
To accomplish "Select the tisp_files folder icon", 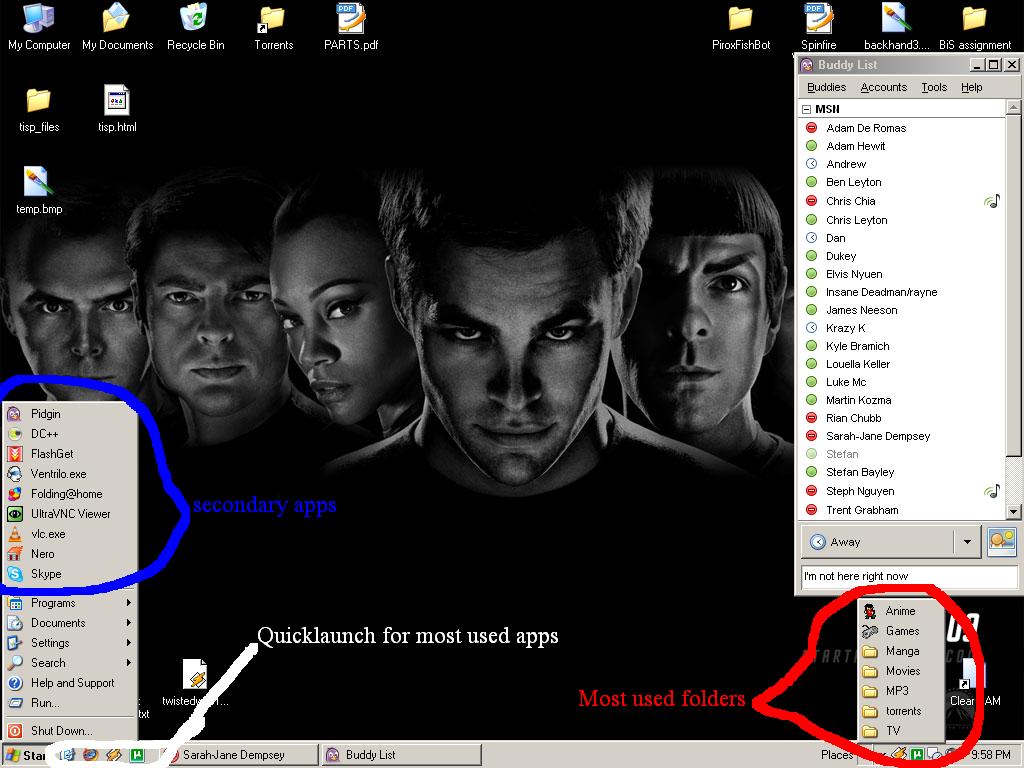I will [x=39, y=109].
